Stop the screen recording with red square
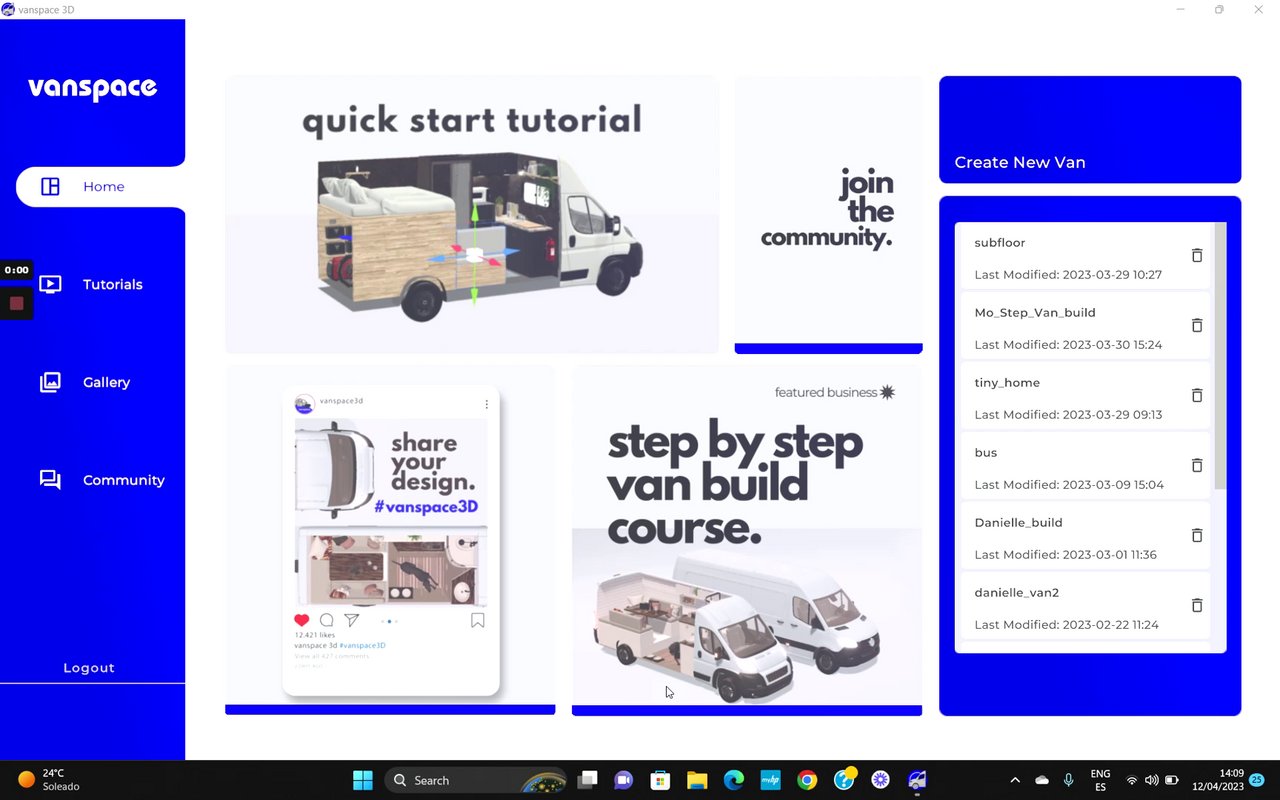This screenshot has width=1280, height=800. [x=16, y=303]
